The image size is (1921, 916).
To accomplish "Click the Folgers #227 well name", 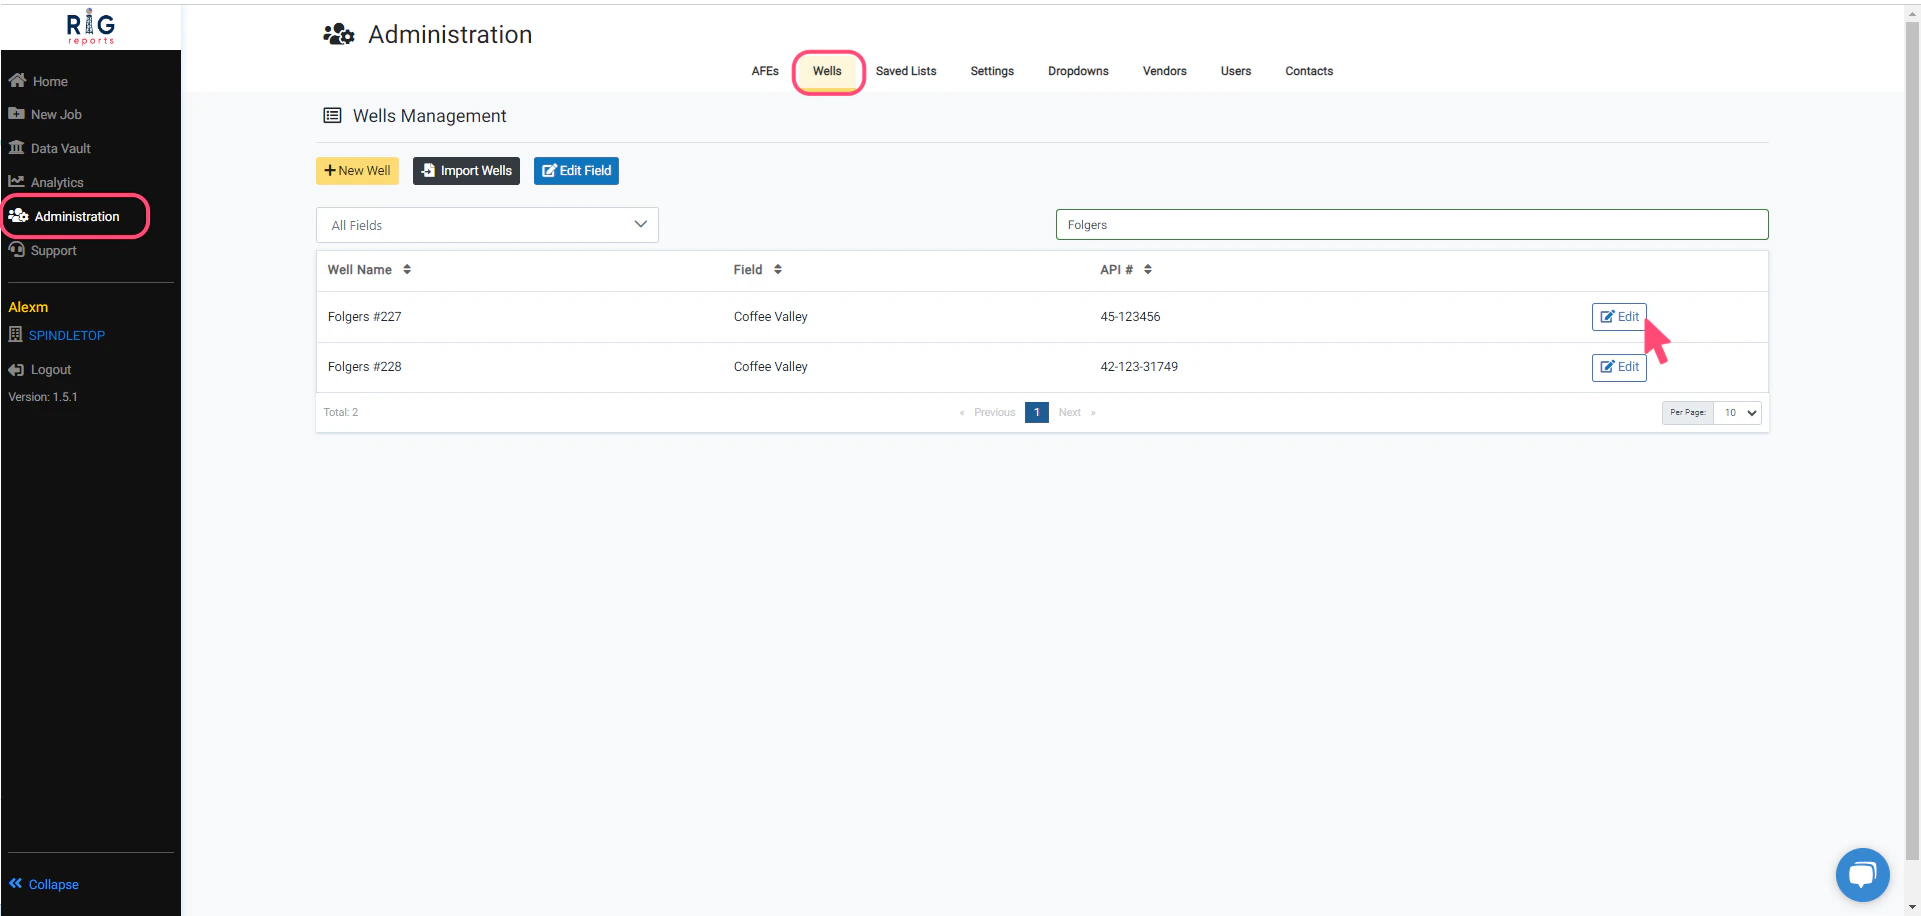I will click(x=365, y=317).
